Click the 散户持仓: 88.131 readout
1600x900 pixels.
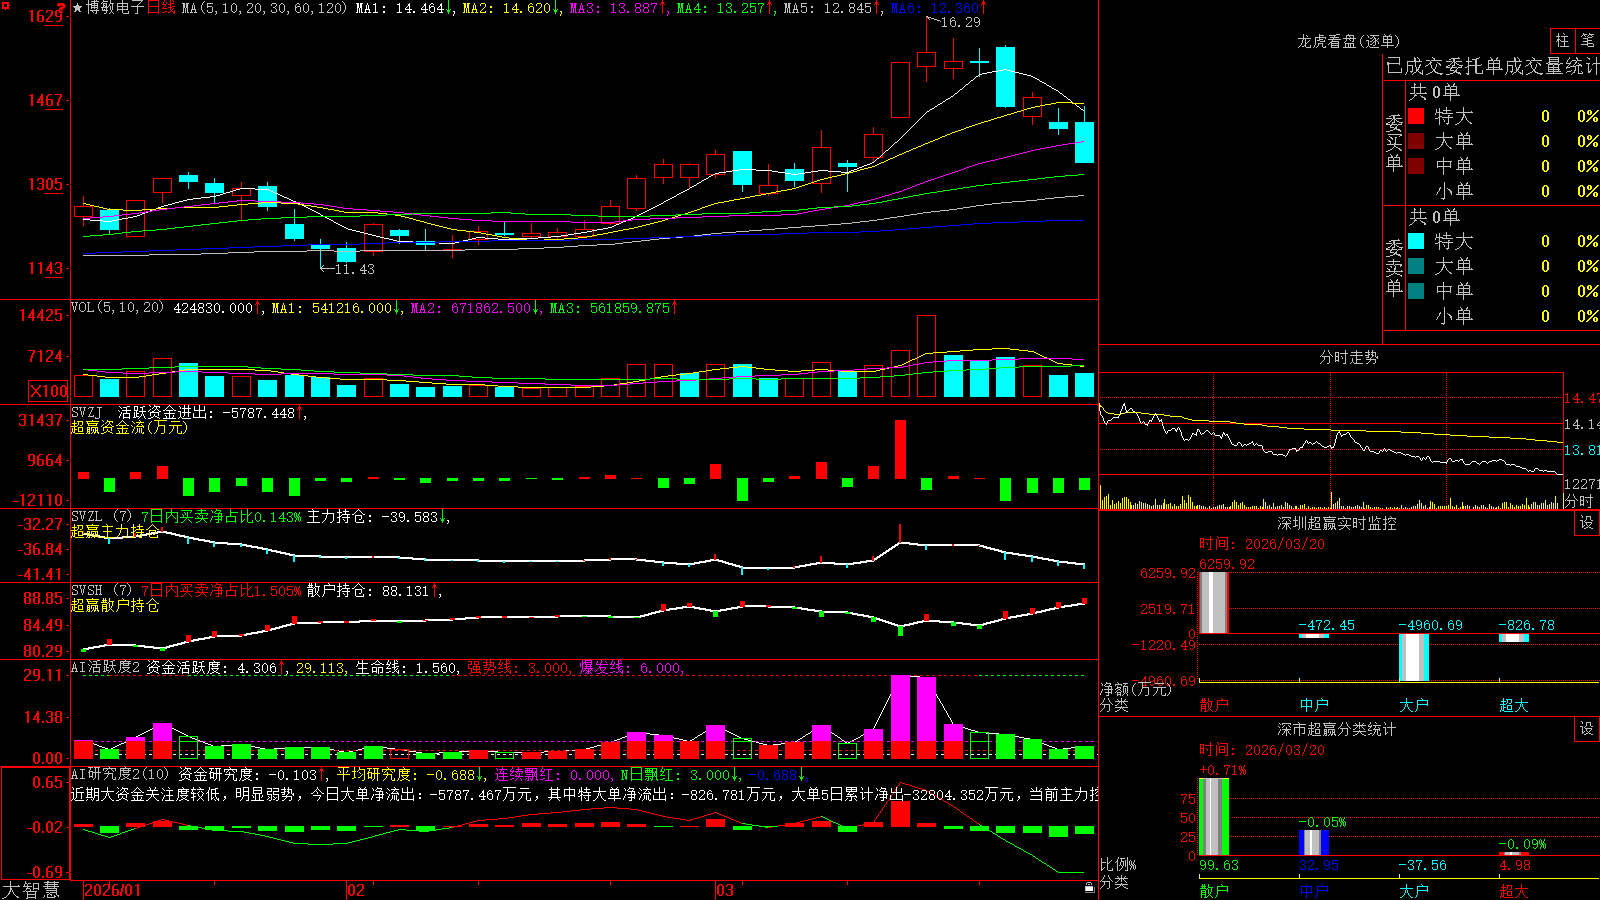click(371, 591)
